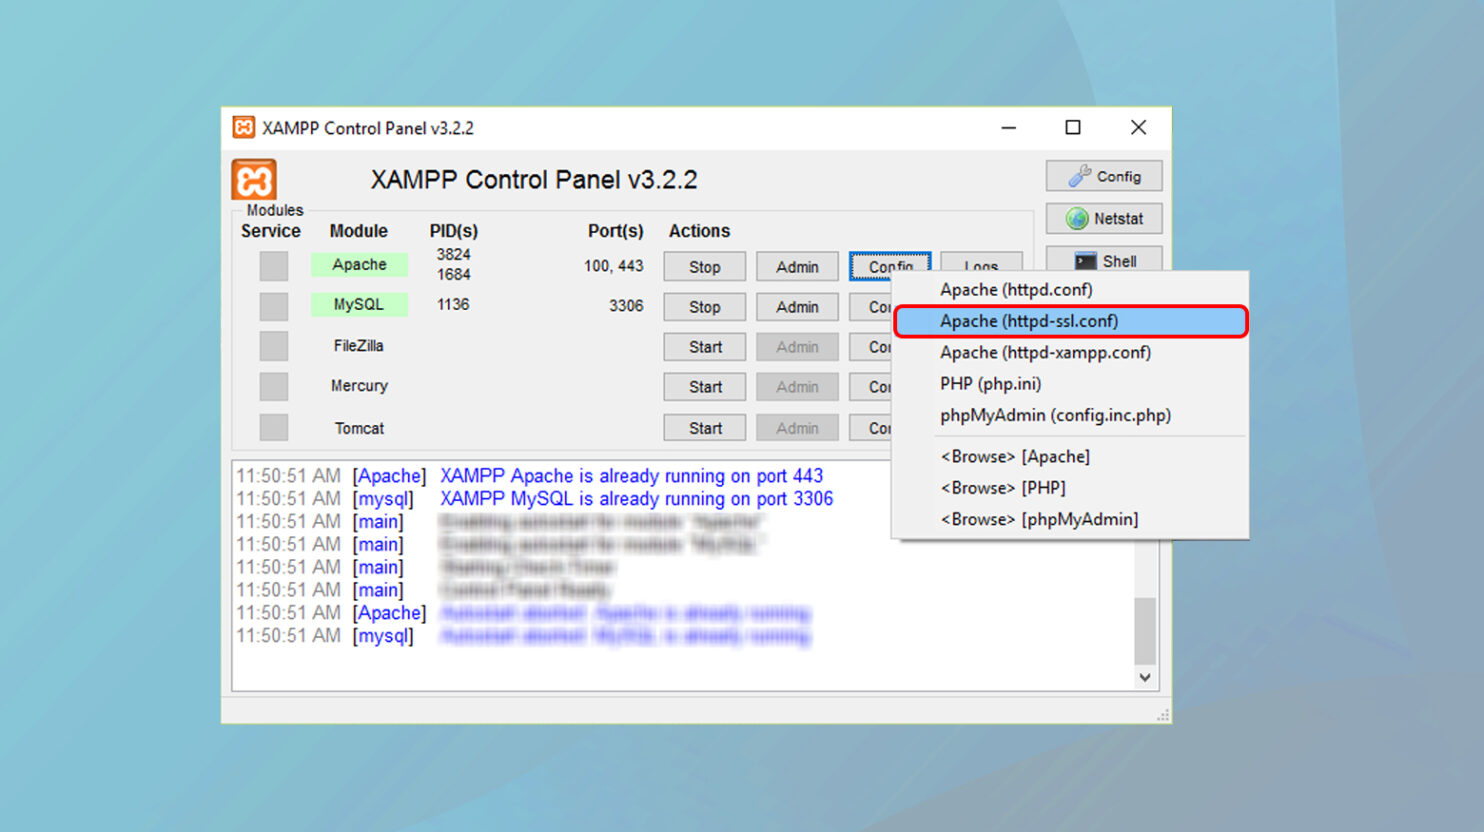
Task: Click the log scrollbar down arrow
Action: coord(1145,677)
